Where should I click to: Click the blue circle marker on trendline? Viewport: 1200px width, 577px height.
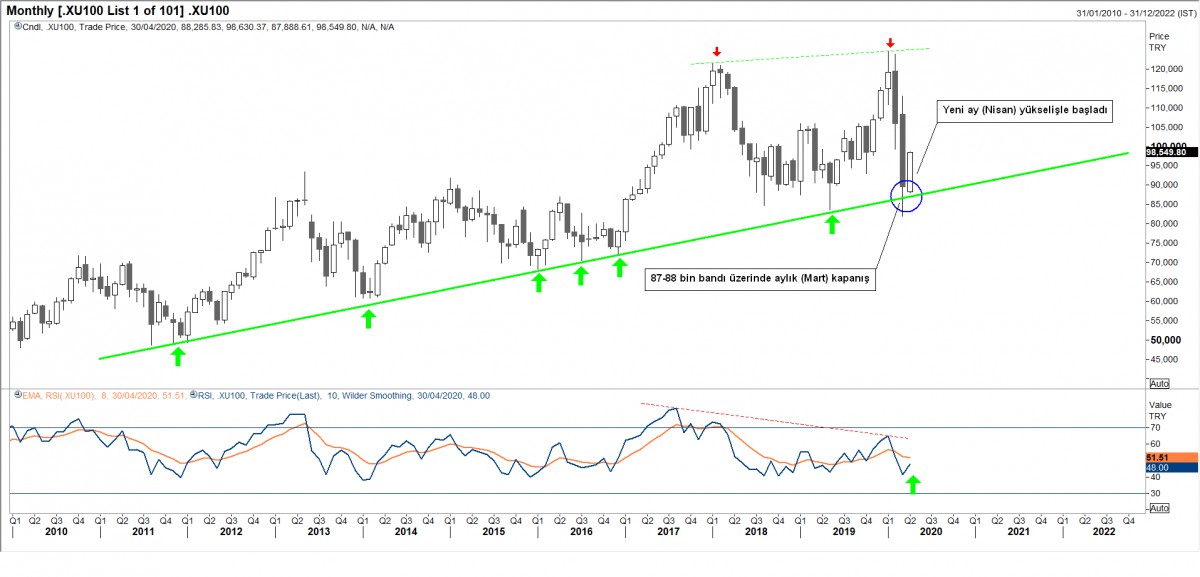(905, 195)
